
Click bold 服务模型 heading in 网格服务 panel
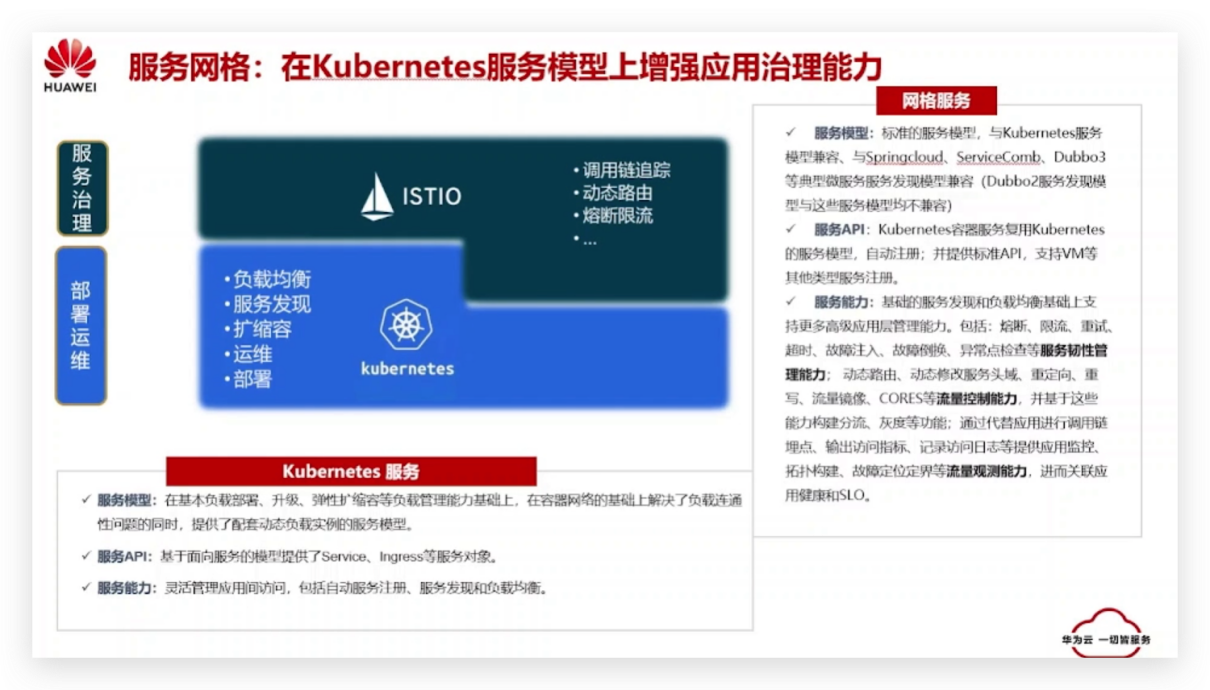841,133
